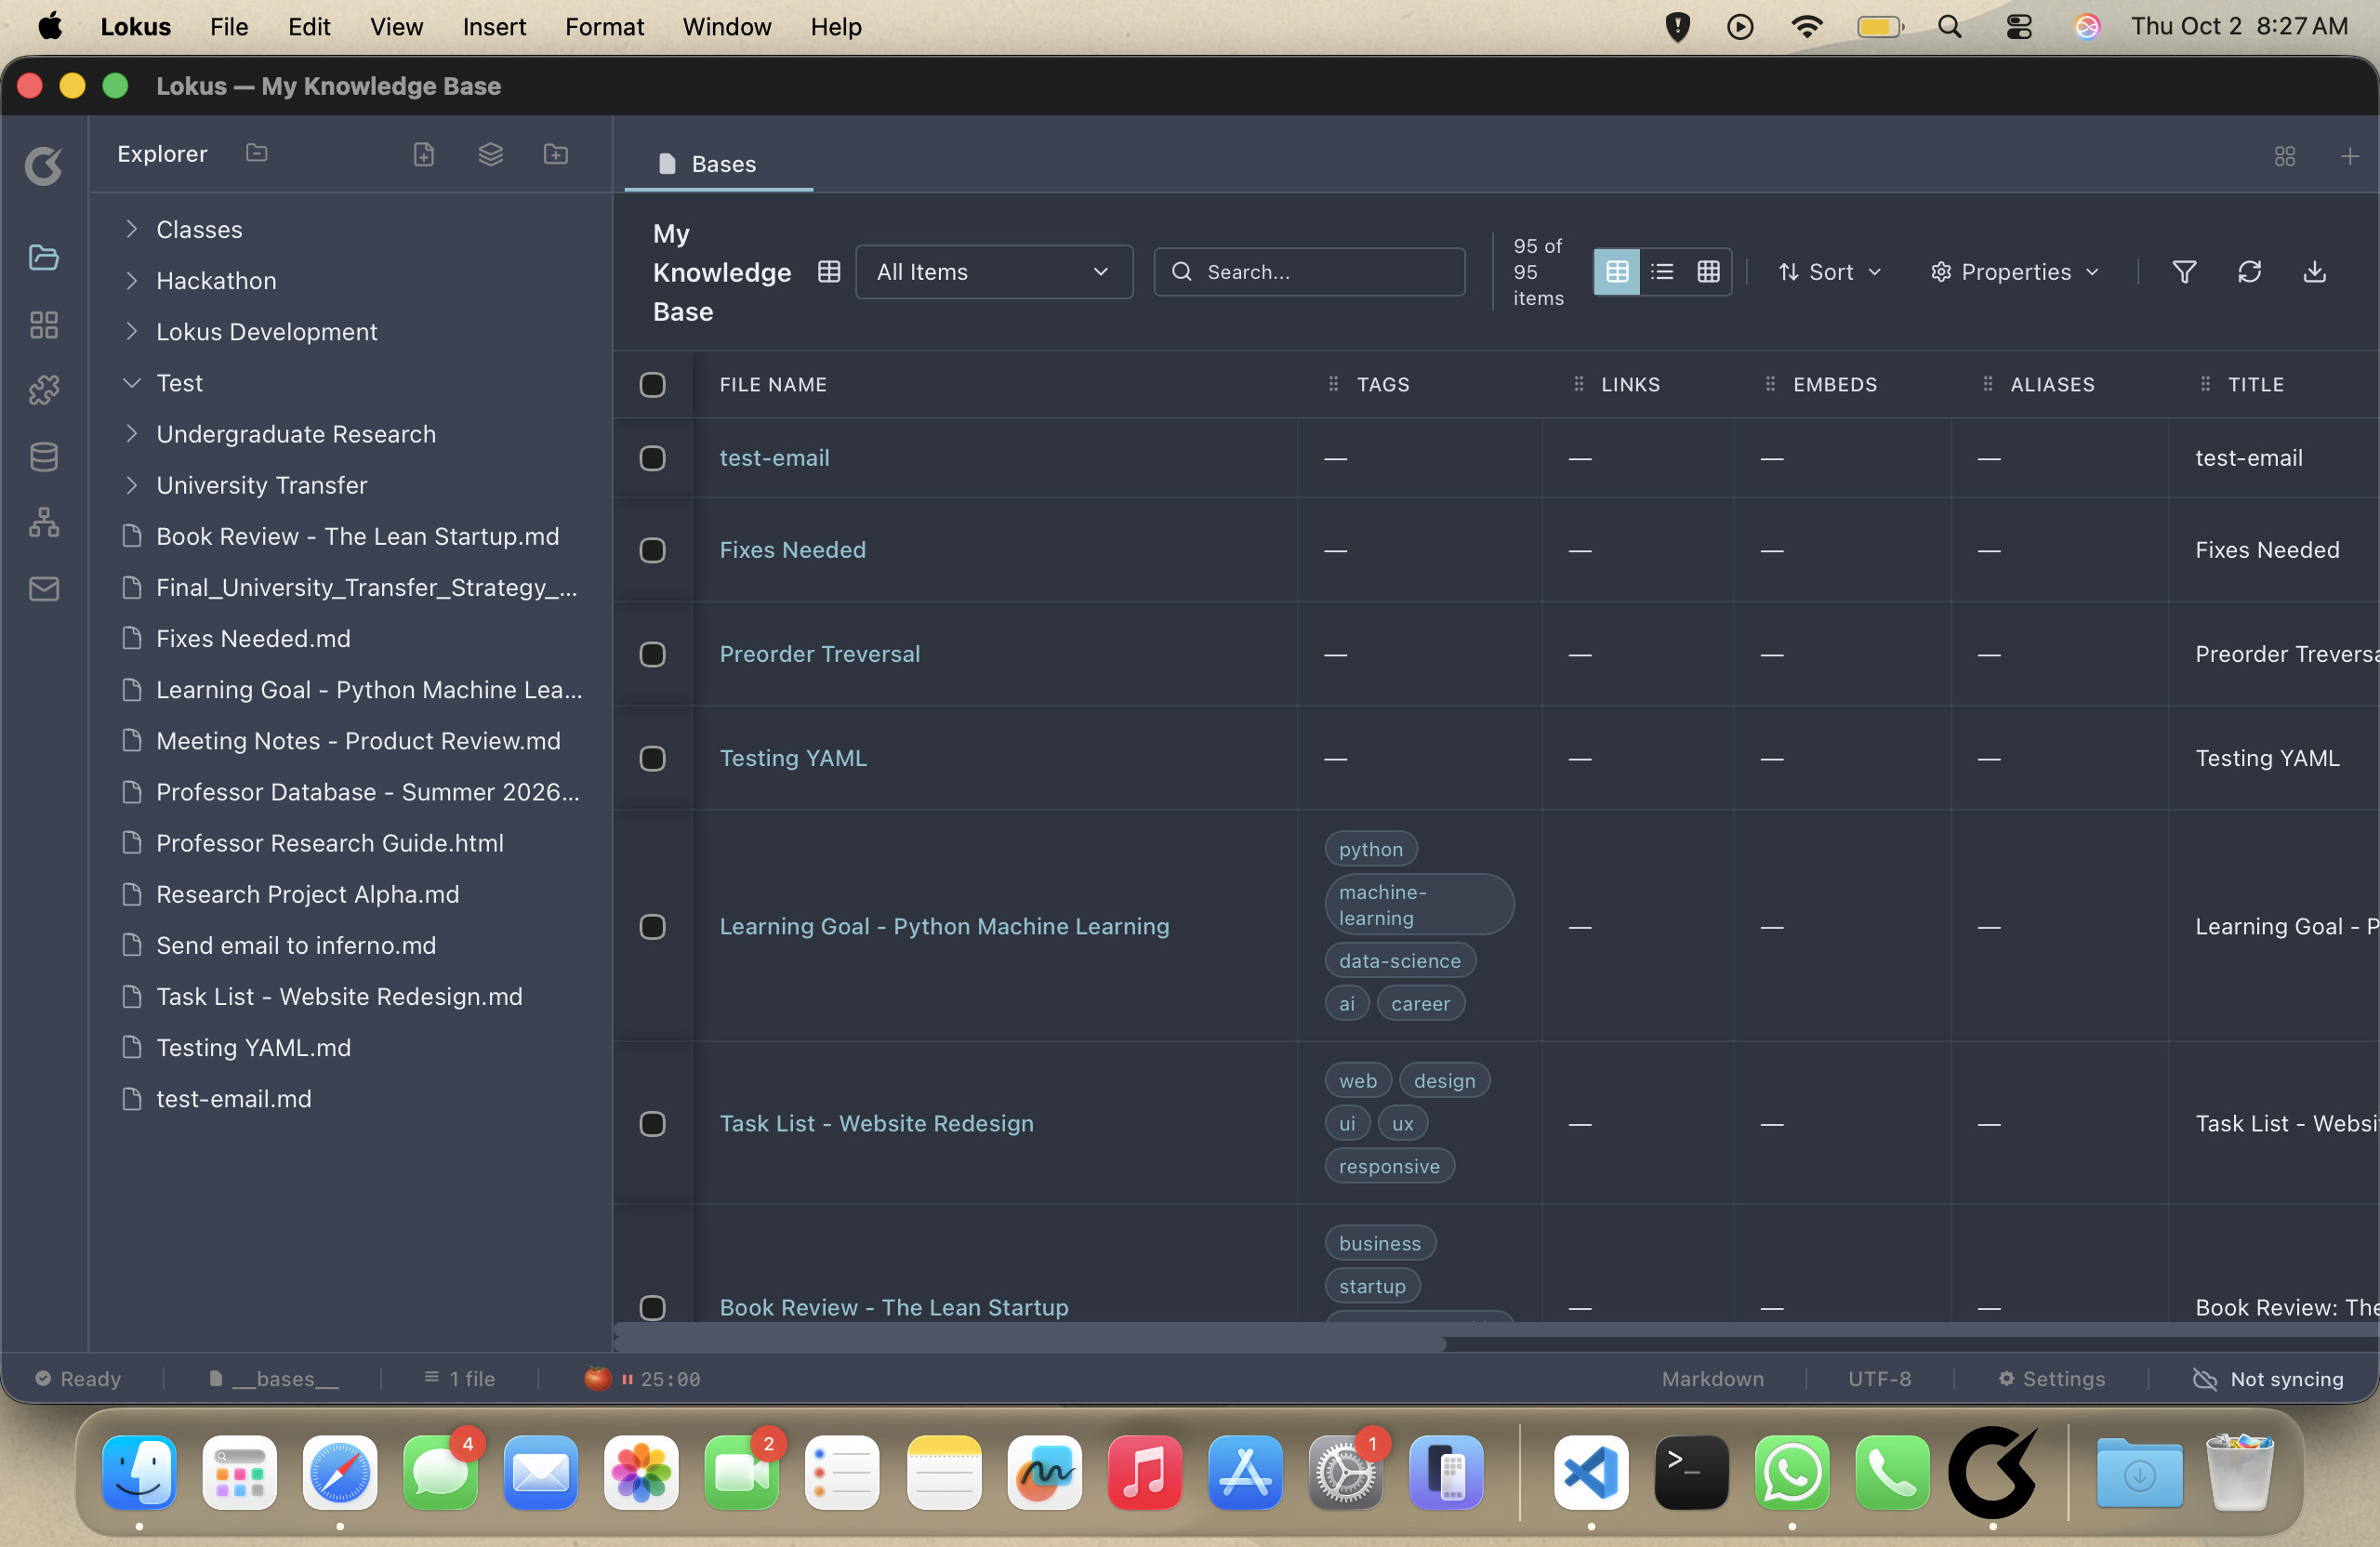Click the new folder icon in Explorer
The image size is (2380, 1547).
pos(556,154)
